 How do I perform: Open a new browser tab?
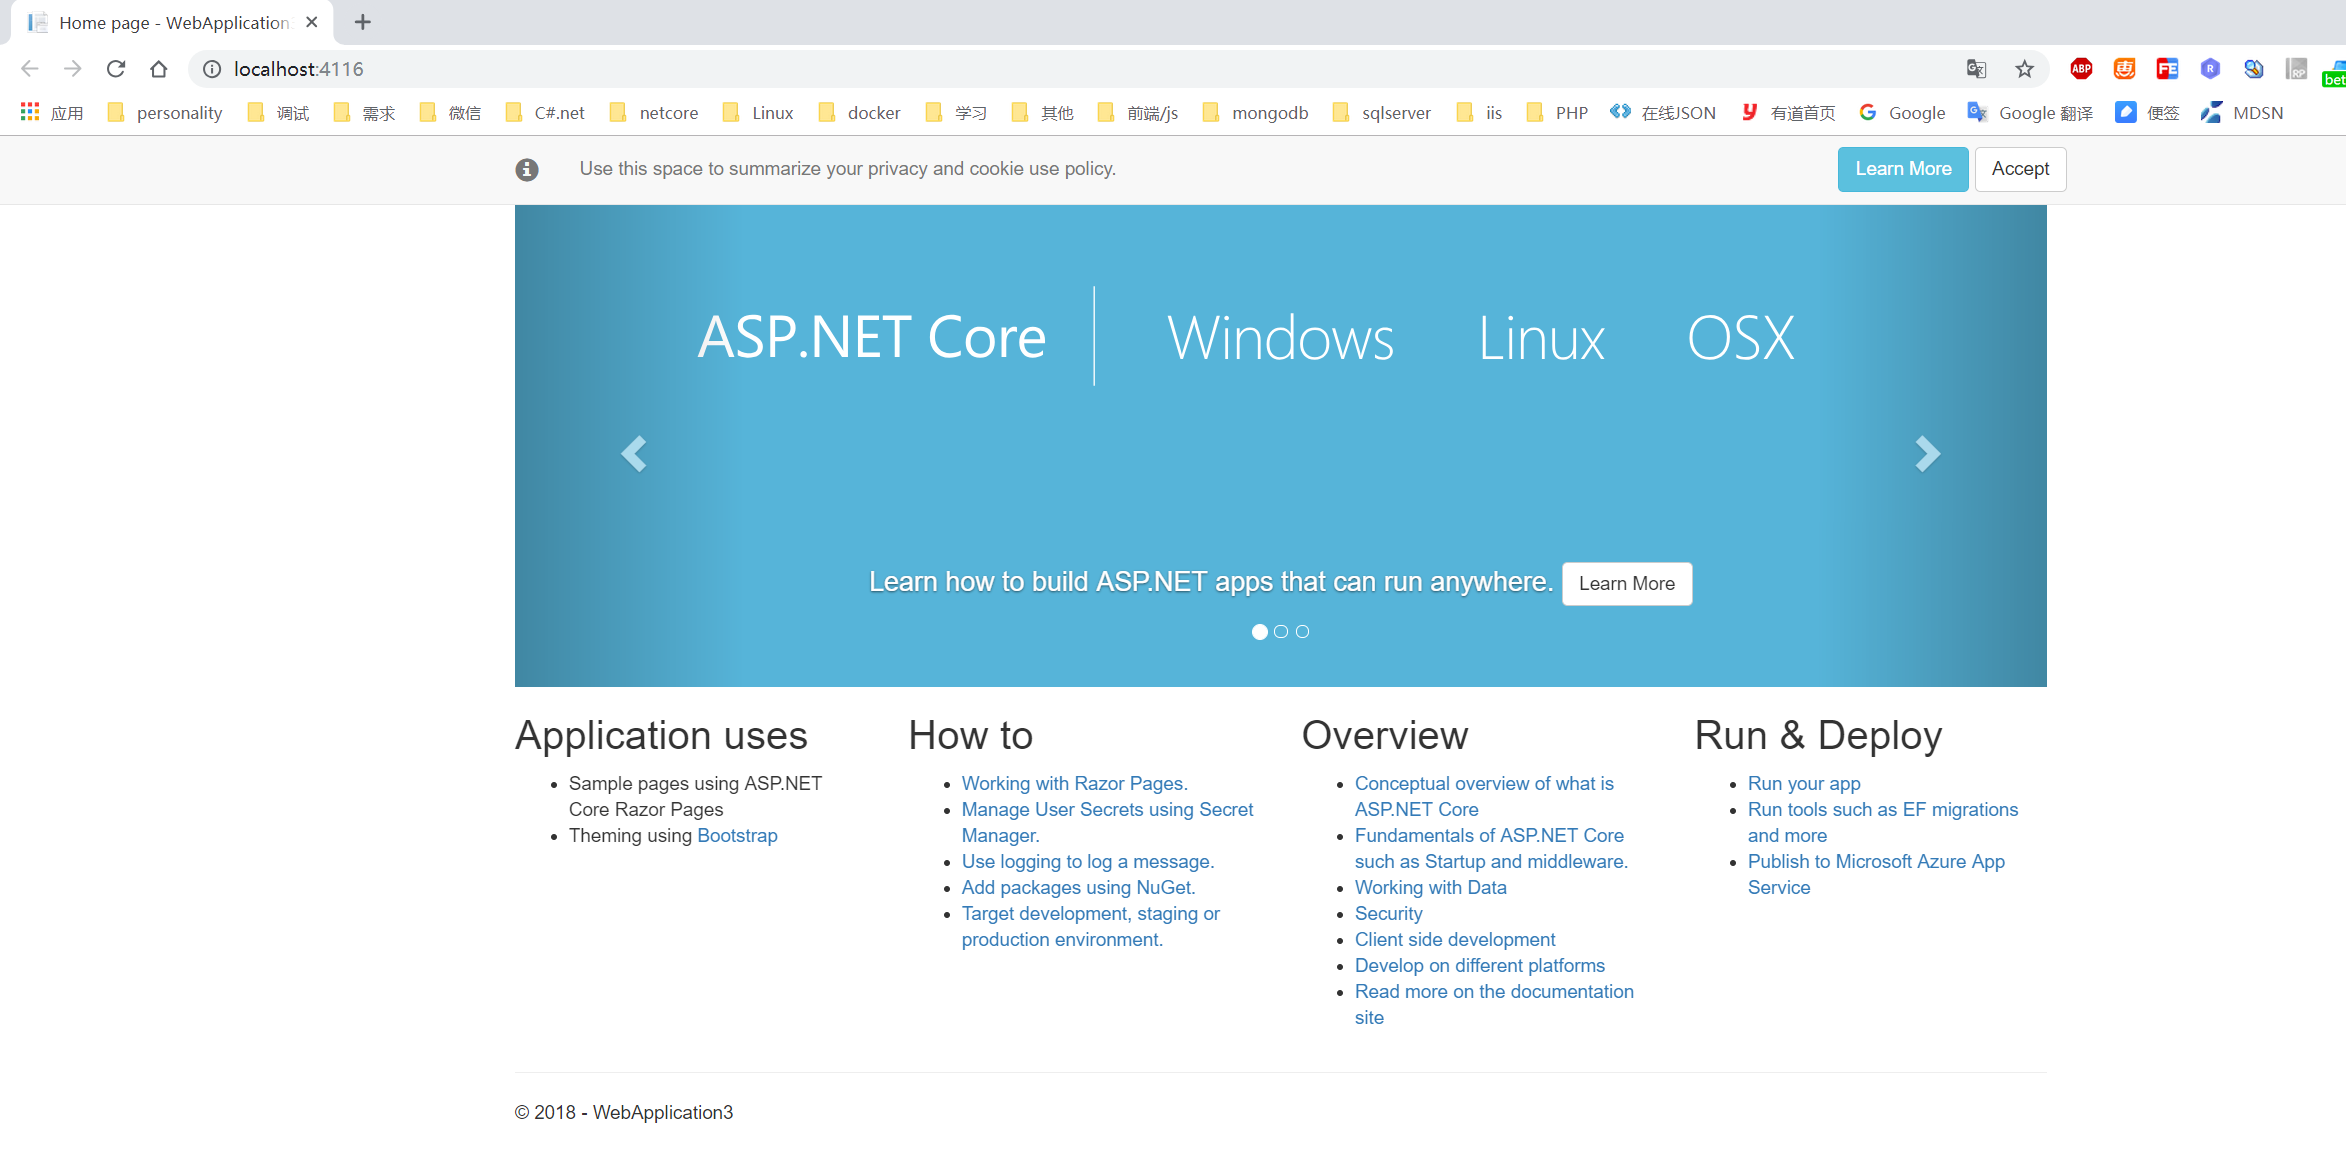363,22
